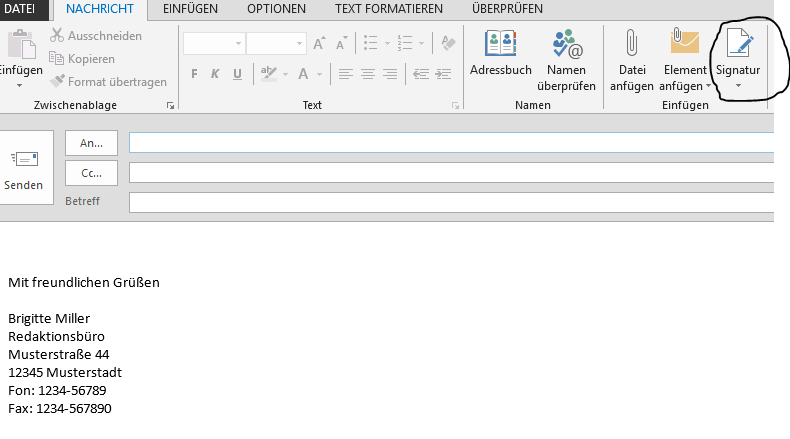
Task: Align text right
Action: pos(390,75)
